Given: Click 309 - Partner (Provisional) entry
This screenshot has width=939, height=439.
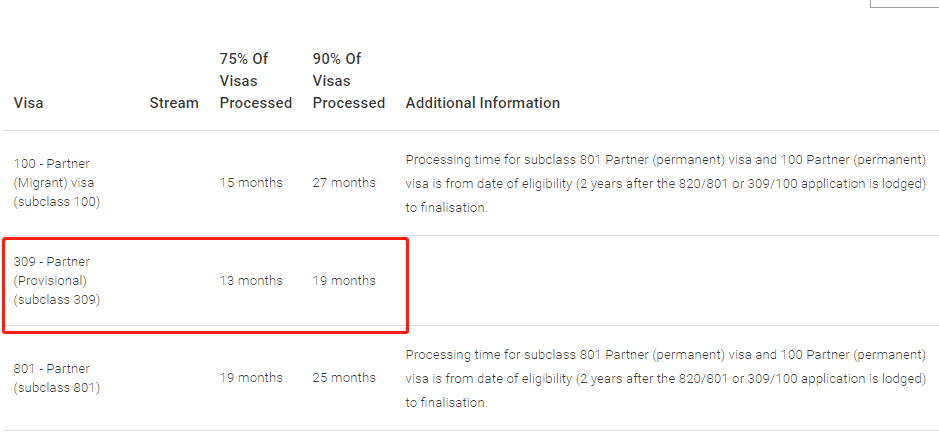Looking at the screenshot, I should pos(57,281).
